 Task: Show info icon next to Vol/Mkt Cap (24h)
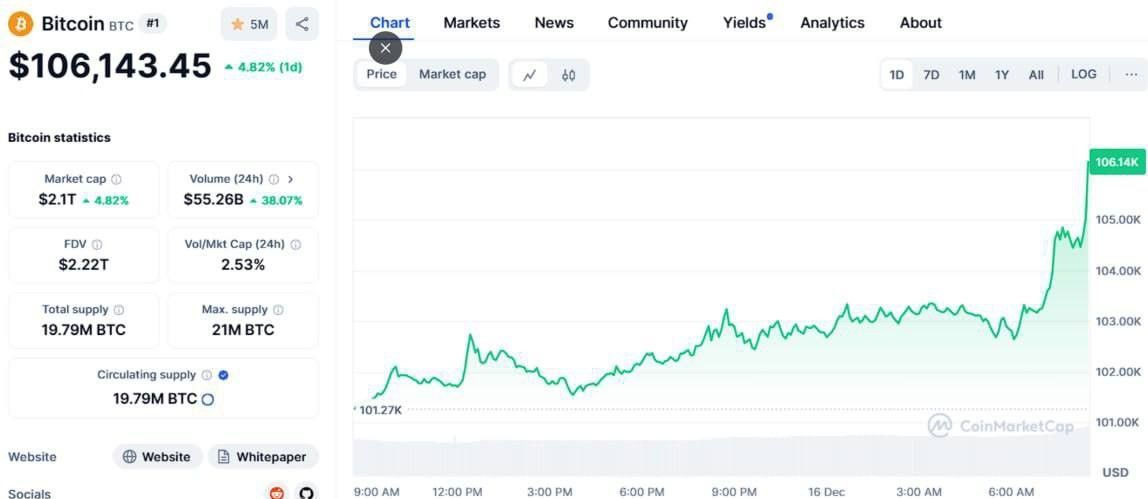[296, 244]
